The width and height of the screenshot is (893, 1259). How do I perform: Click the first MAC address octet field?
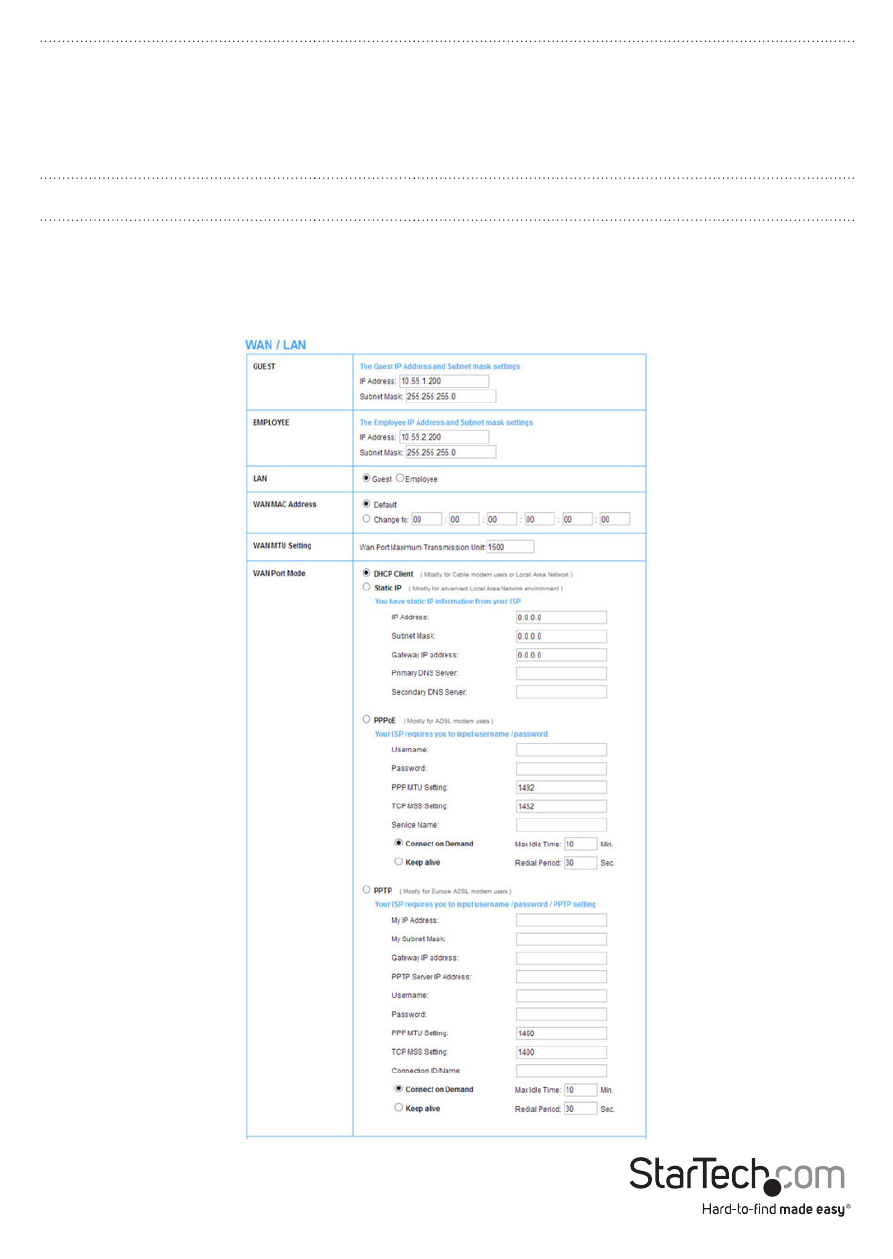(426, 519)
